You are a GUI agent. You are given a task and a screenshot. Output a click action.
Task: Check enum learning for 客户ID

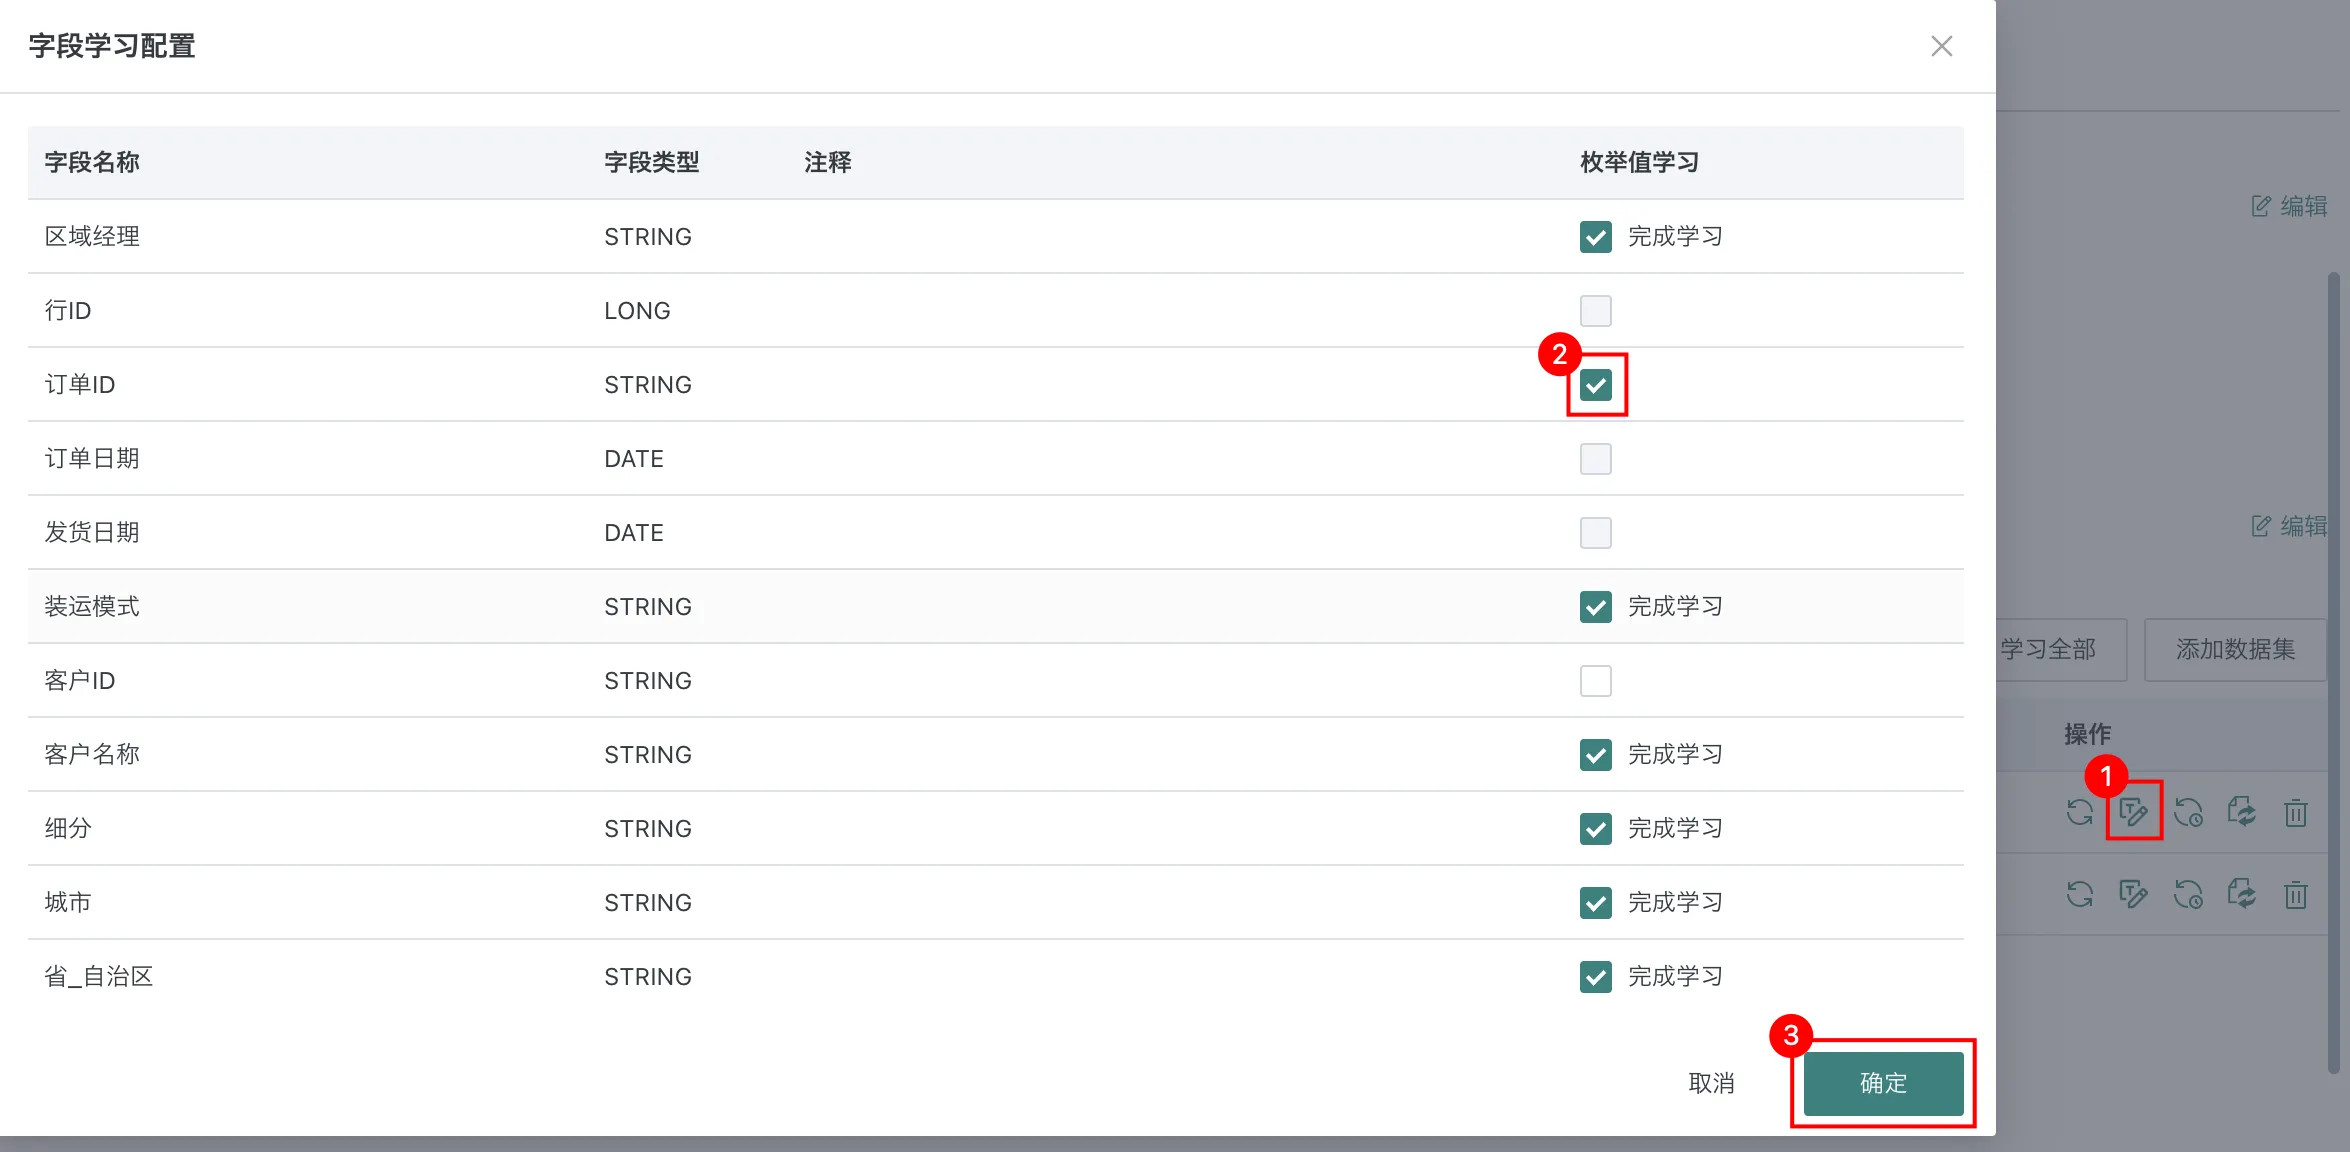(x=1595, y=681)
